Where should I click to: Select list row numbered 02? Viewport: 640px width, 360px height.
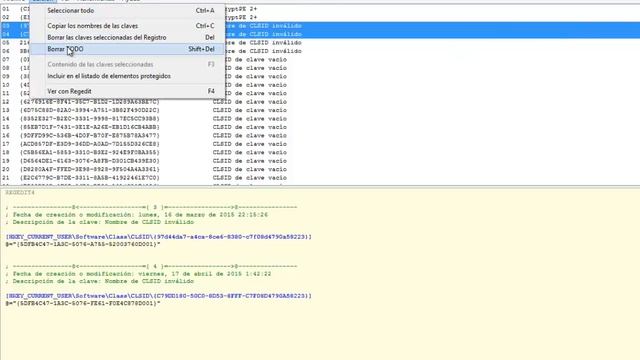320,17
